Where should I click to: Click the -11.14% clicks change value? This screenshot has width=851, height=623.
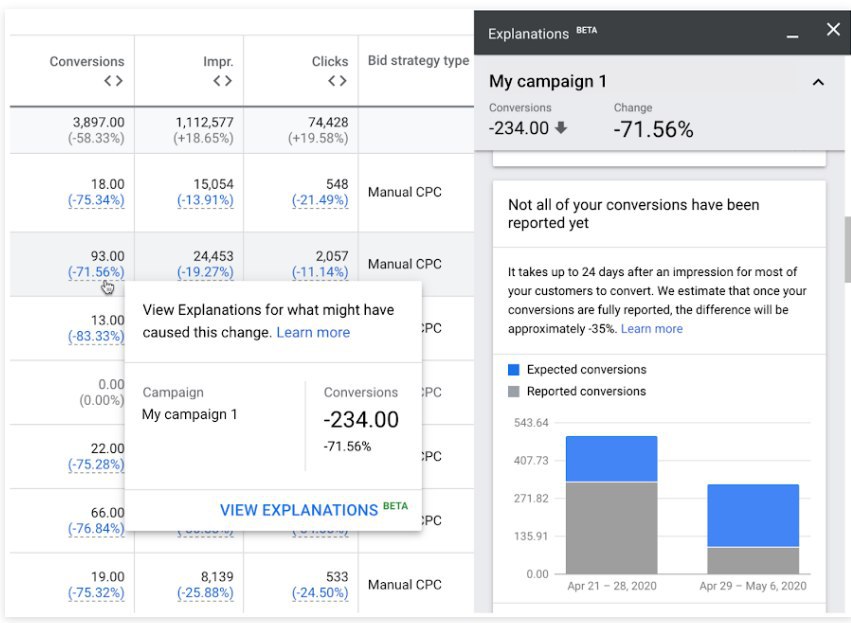tap(320, 272)
